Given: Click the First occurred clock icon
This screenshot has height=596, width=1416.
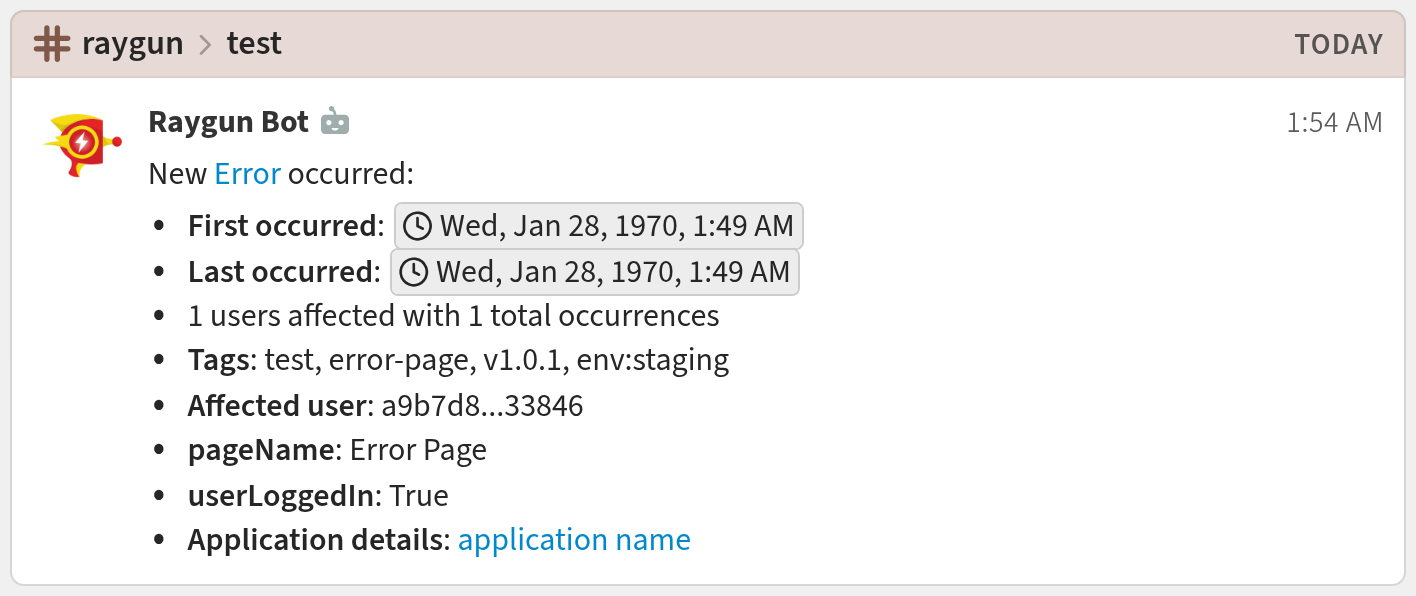Looking at the screenshot, I should [x=417, y=226].
